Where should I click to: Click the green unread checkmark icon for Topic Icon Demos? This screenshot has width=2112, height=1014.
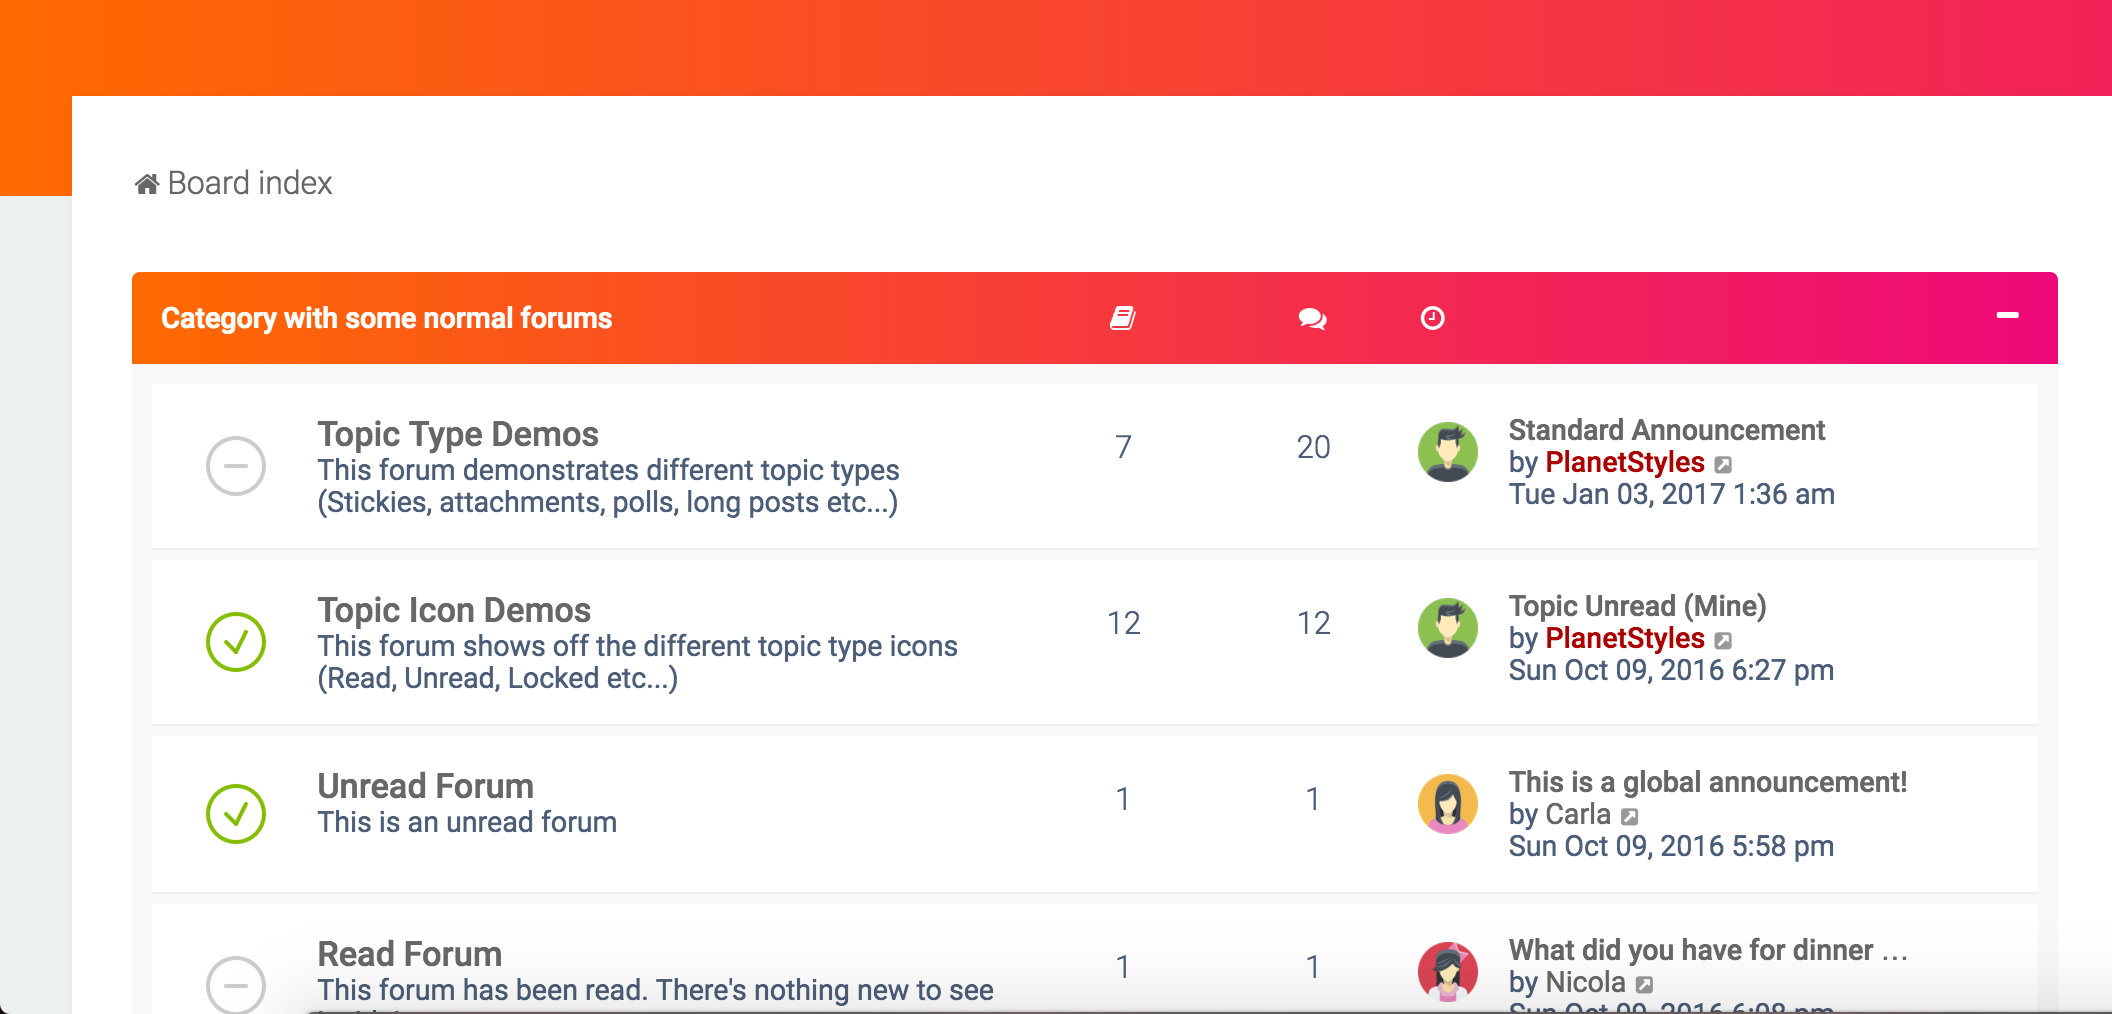pos(236,642)
